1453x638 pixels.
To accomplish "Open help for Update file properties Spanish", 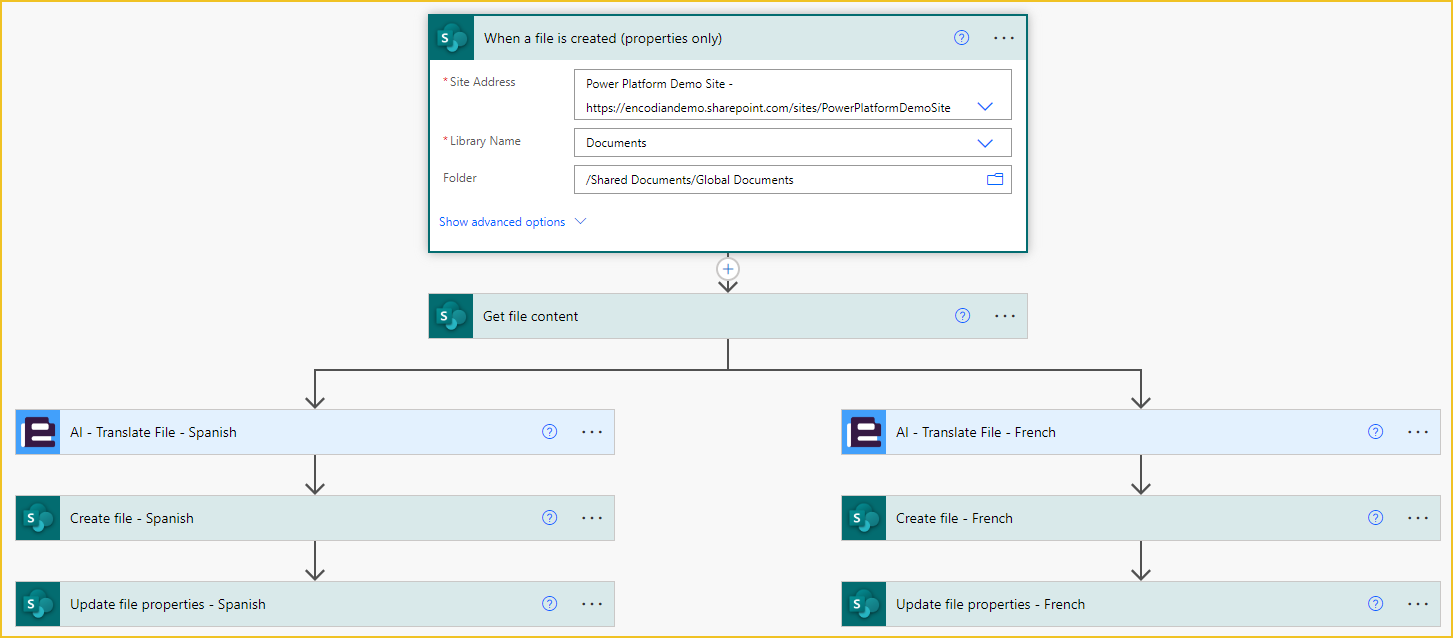I will 549,604.
